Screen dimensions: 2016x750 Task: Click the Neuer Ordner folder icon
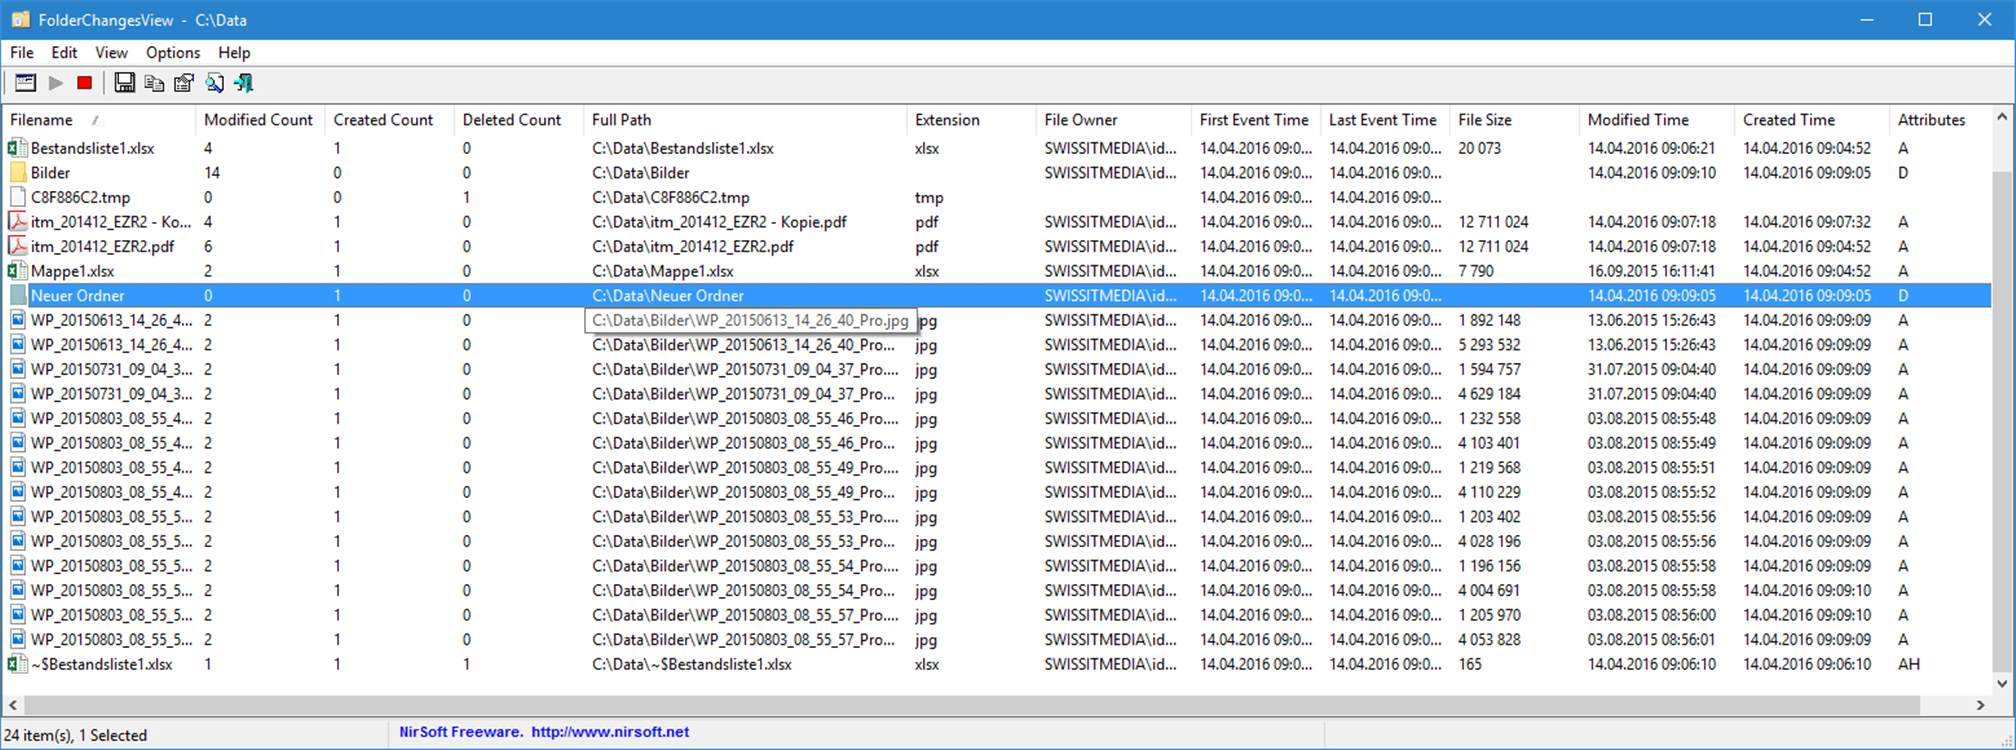[x=17, y=296]
